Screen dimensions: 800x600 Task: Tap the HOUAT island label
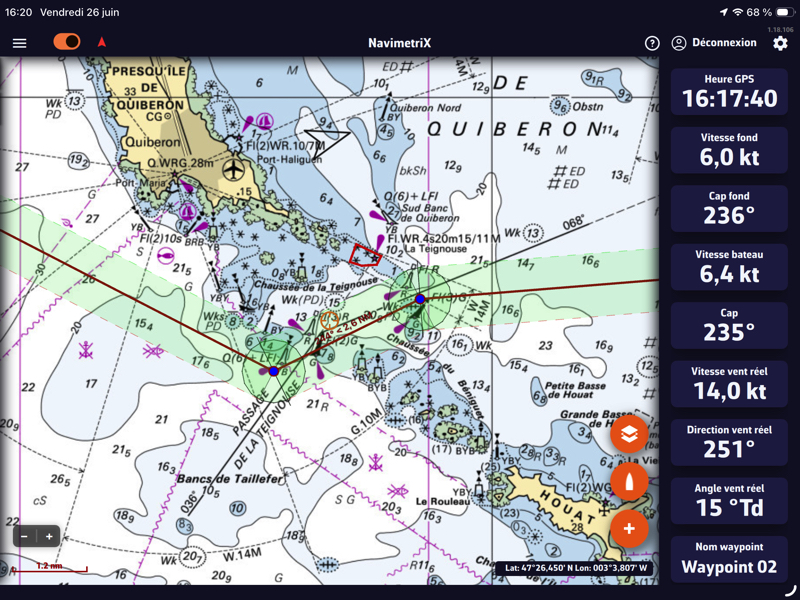pos(567,507)
